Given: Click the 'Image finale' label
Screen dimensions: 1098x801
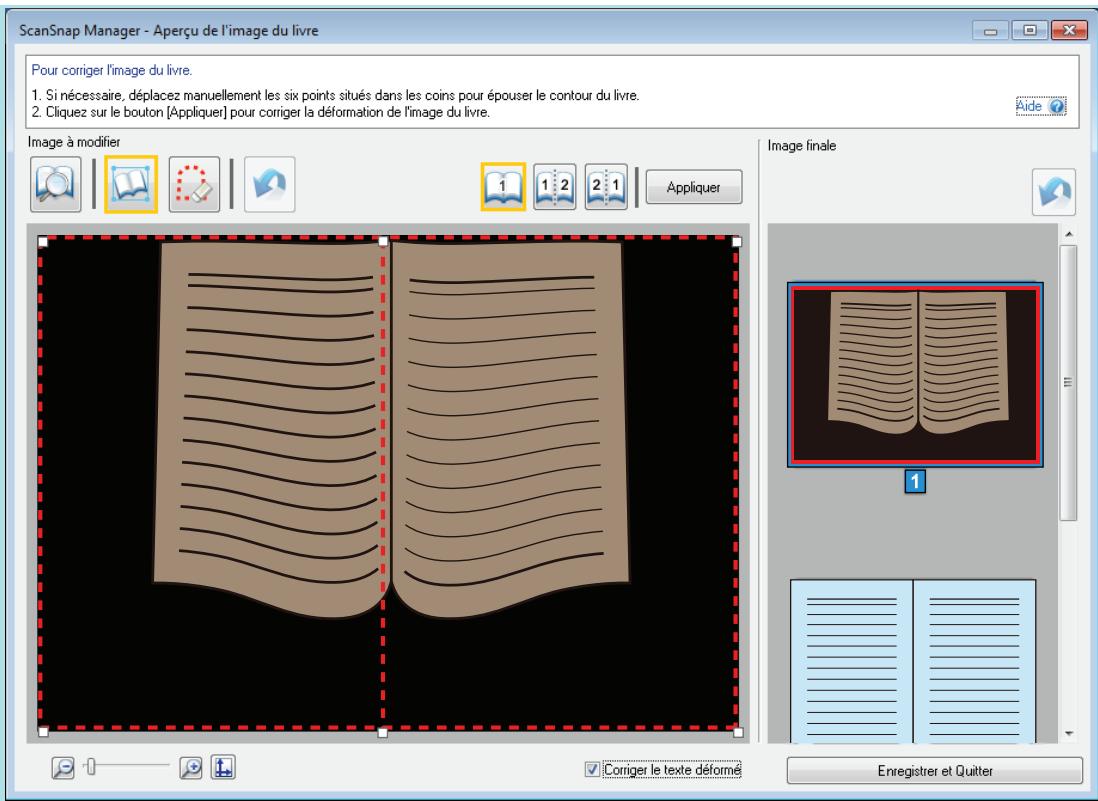Looking at the screenshot, I should [x=802, y=146].
